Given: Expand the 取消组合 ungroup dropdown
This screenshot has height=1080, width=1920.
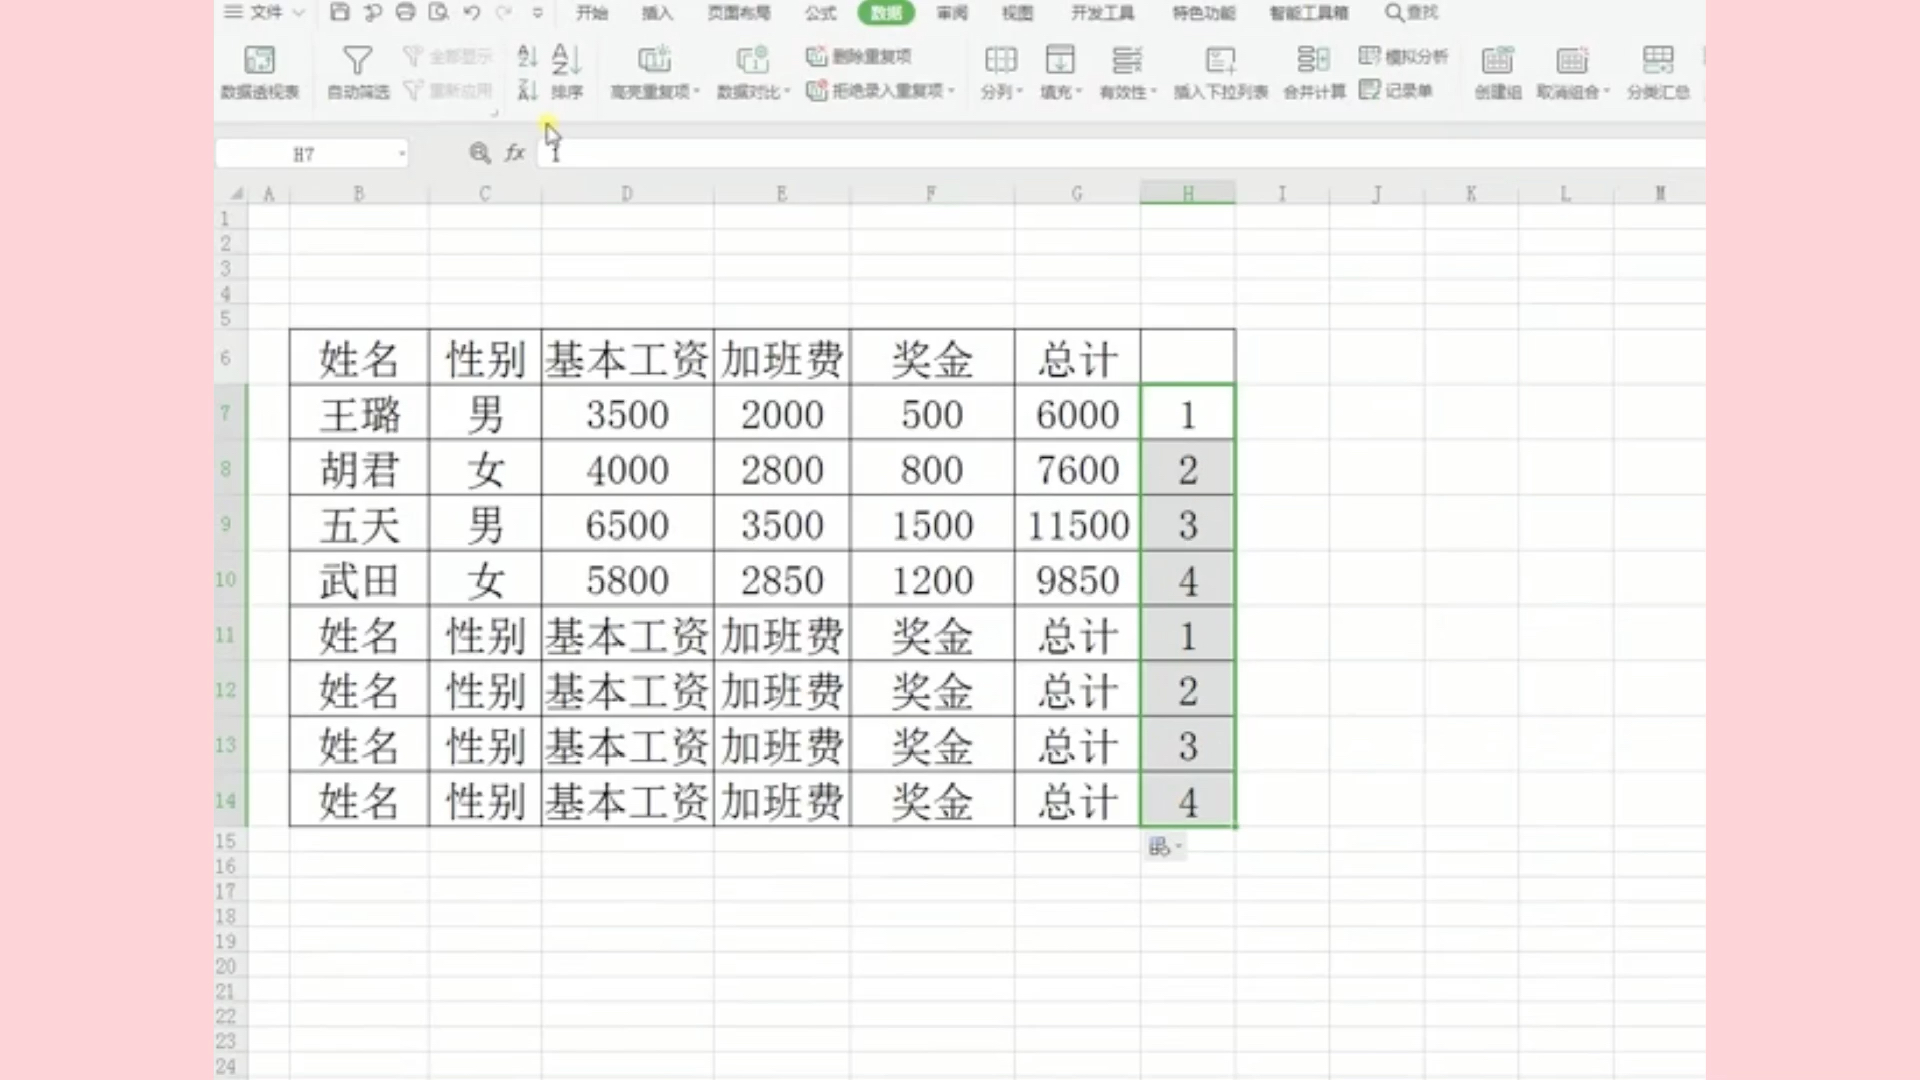Looking at the screenshot, I should [1606, 92].
